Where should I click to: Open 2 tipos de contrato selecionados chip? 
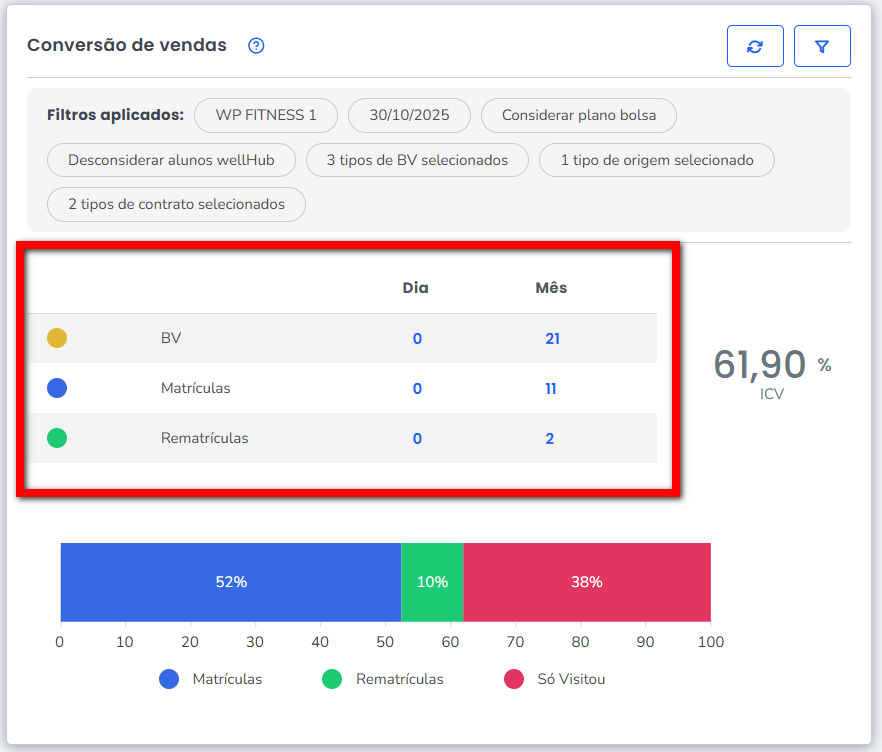176,204
